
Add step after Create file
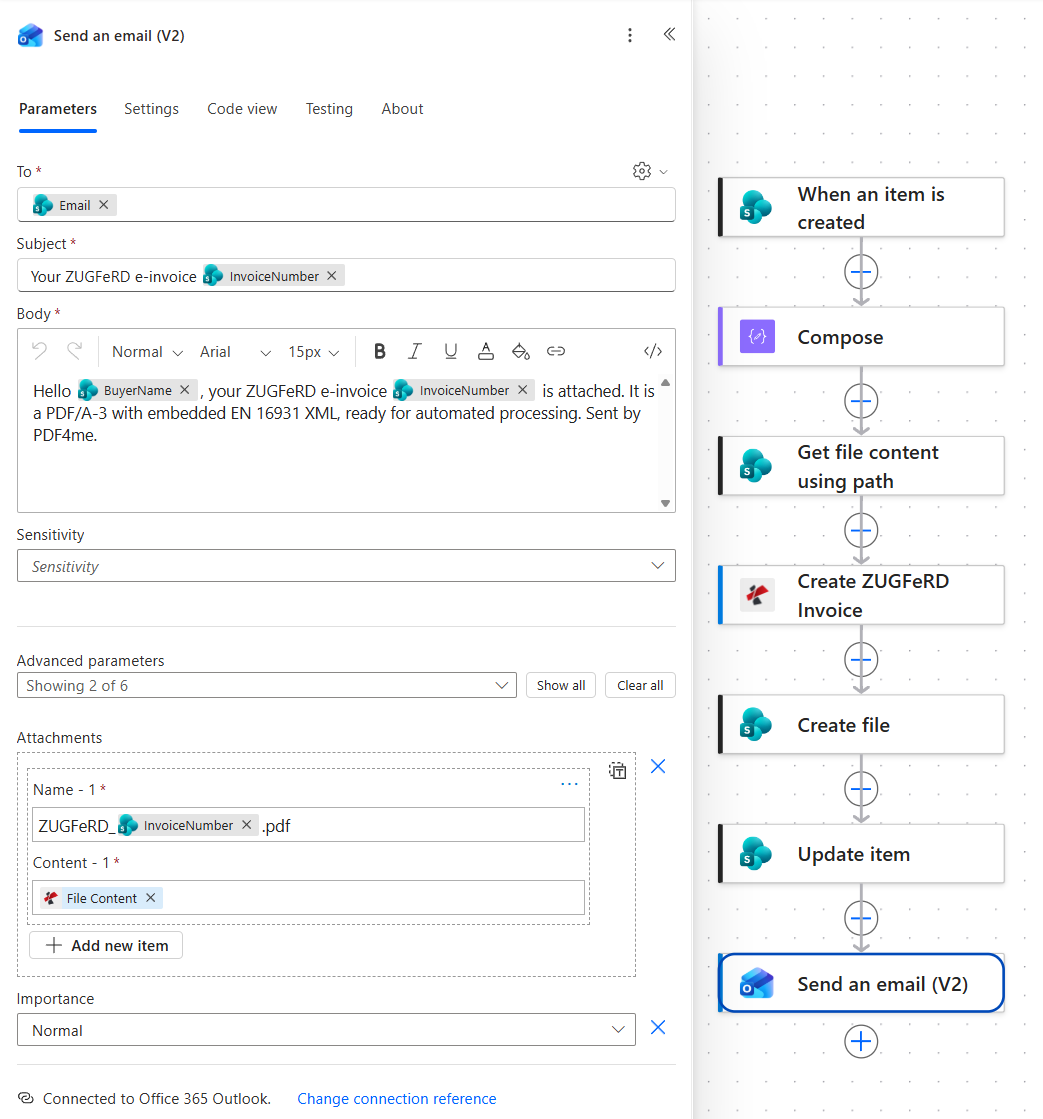click(861, 789)
